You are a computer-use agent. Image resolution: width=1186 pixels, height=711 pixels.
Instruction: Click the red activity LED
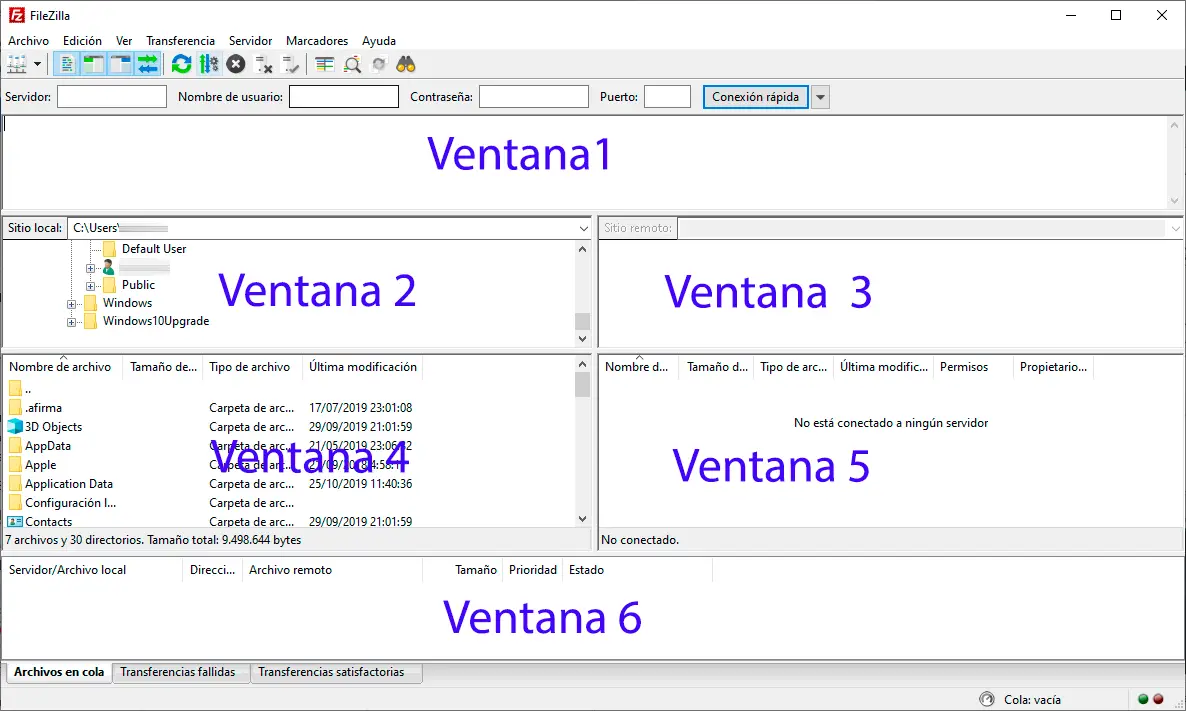(1158, 699)
